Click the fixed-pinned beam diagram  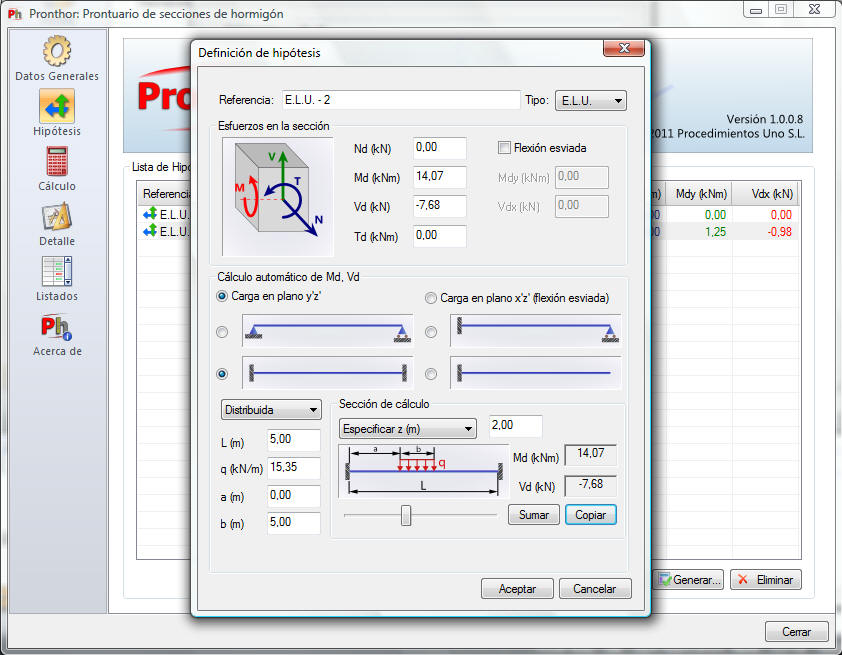tap(535, 331)
